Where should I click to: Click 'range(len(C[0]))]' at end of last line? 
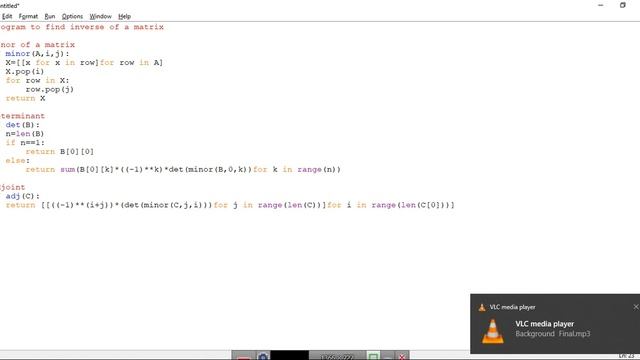coord(413,205)
